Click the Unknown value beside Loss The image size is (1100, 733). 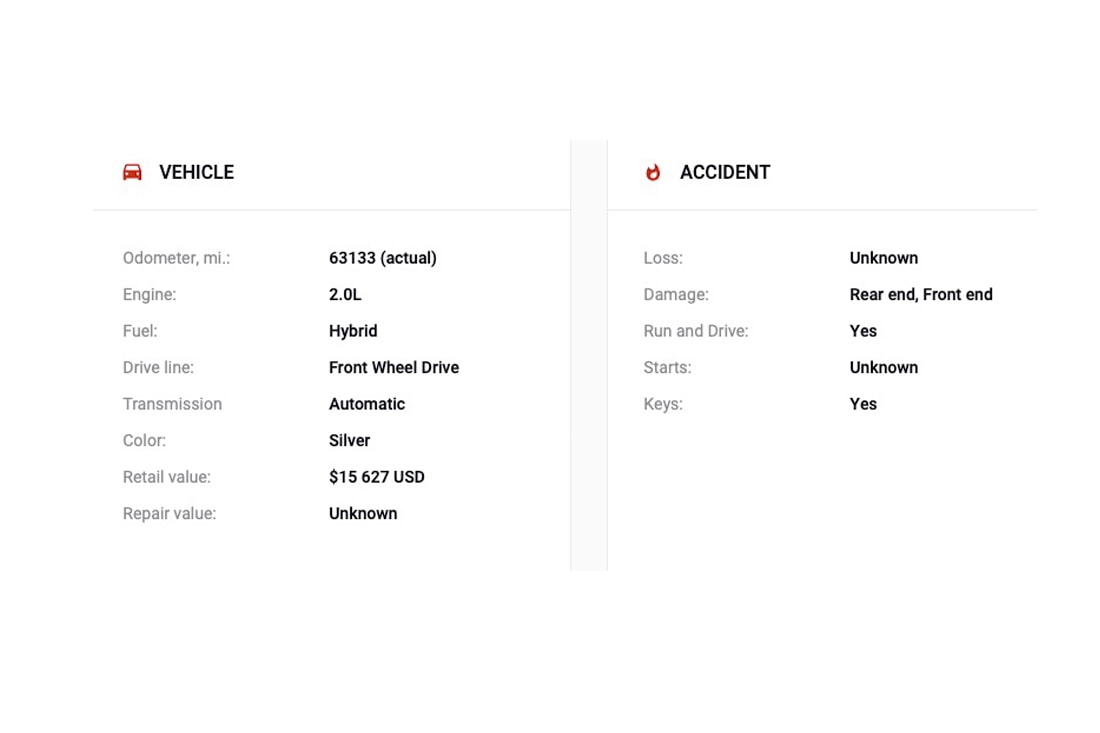point(884,258)
